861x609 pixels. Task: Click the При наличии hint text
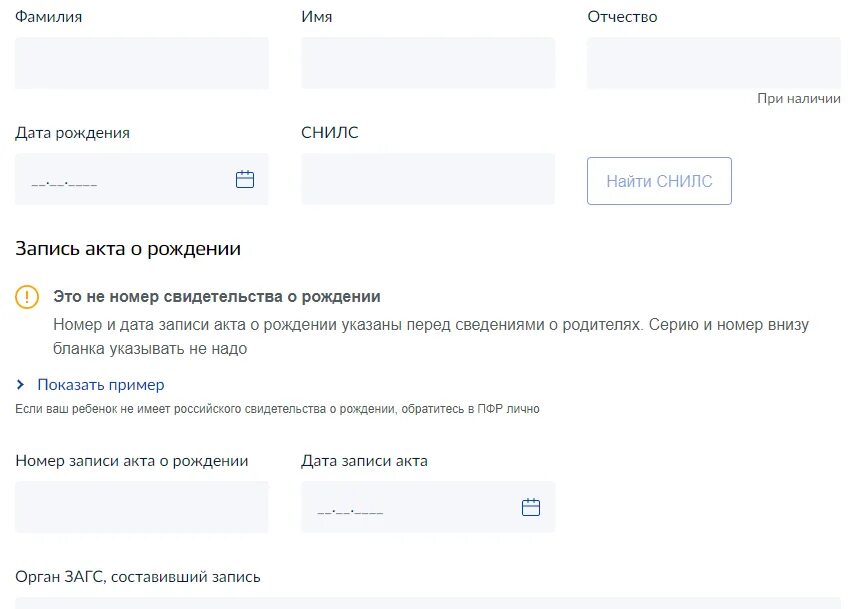pyautogui.click(x=799, y=98)
